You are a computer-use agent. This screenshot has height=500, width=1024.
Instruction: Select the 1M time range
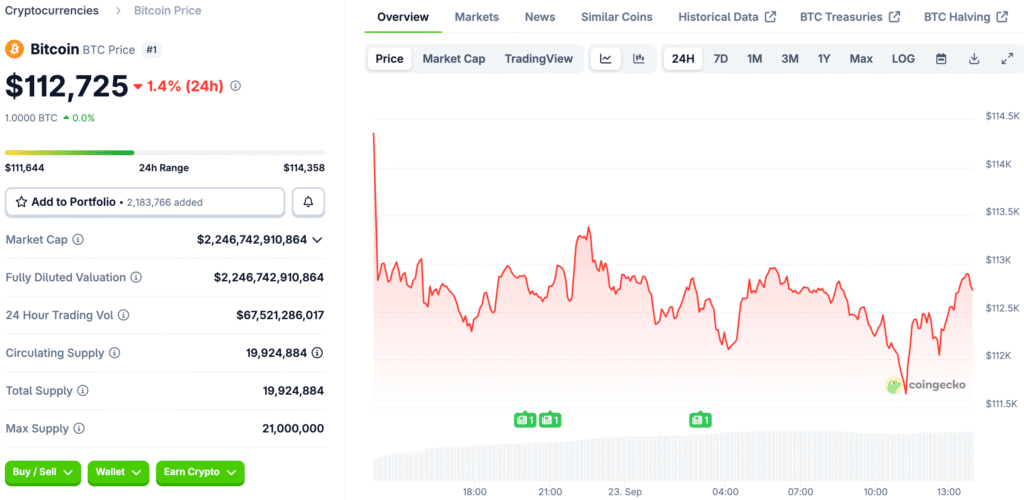(x=754, y=59)
